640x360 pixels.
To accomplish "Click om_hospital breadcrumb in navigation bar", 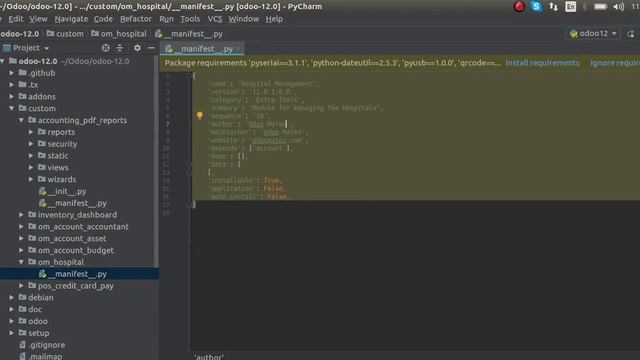I will click(119, 34).
